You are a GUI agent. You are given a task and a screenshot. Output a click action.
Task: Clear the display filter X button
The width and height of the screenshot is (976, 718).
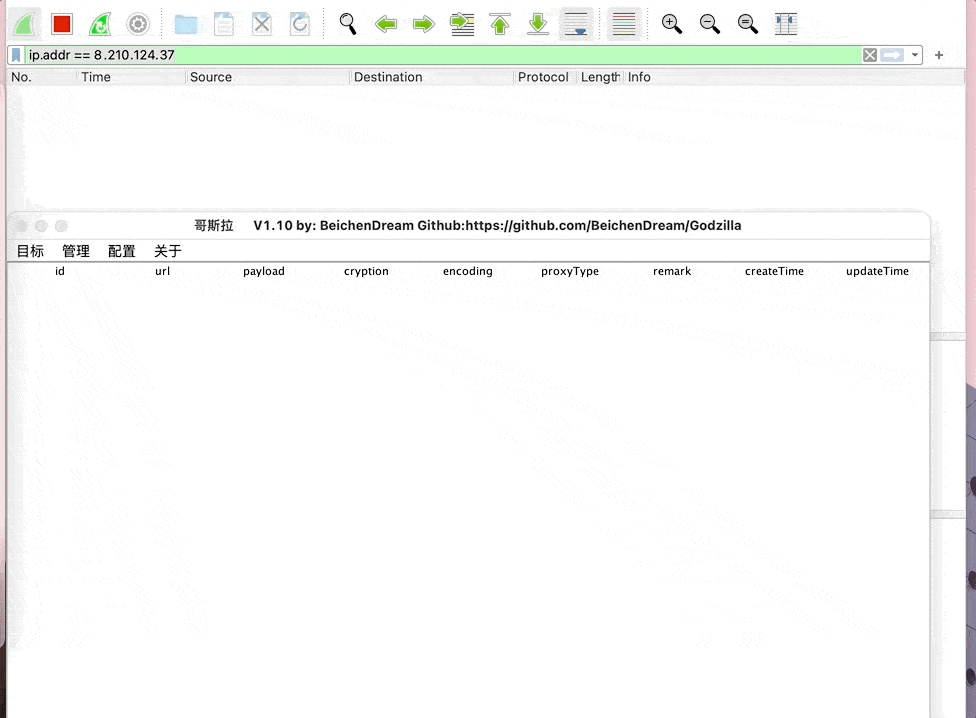(870, 55)
